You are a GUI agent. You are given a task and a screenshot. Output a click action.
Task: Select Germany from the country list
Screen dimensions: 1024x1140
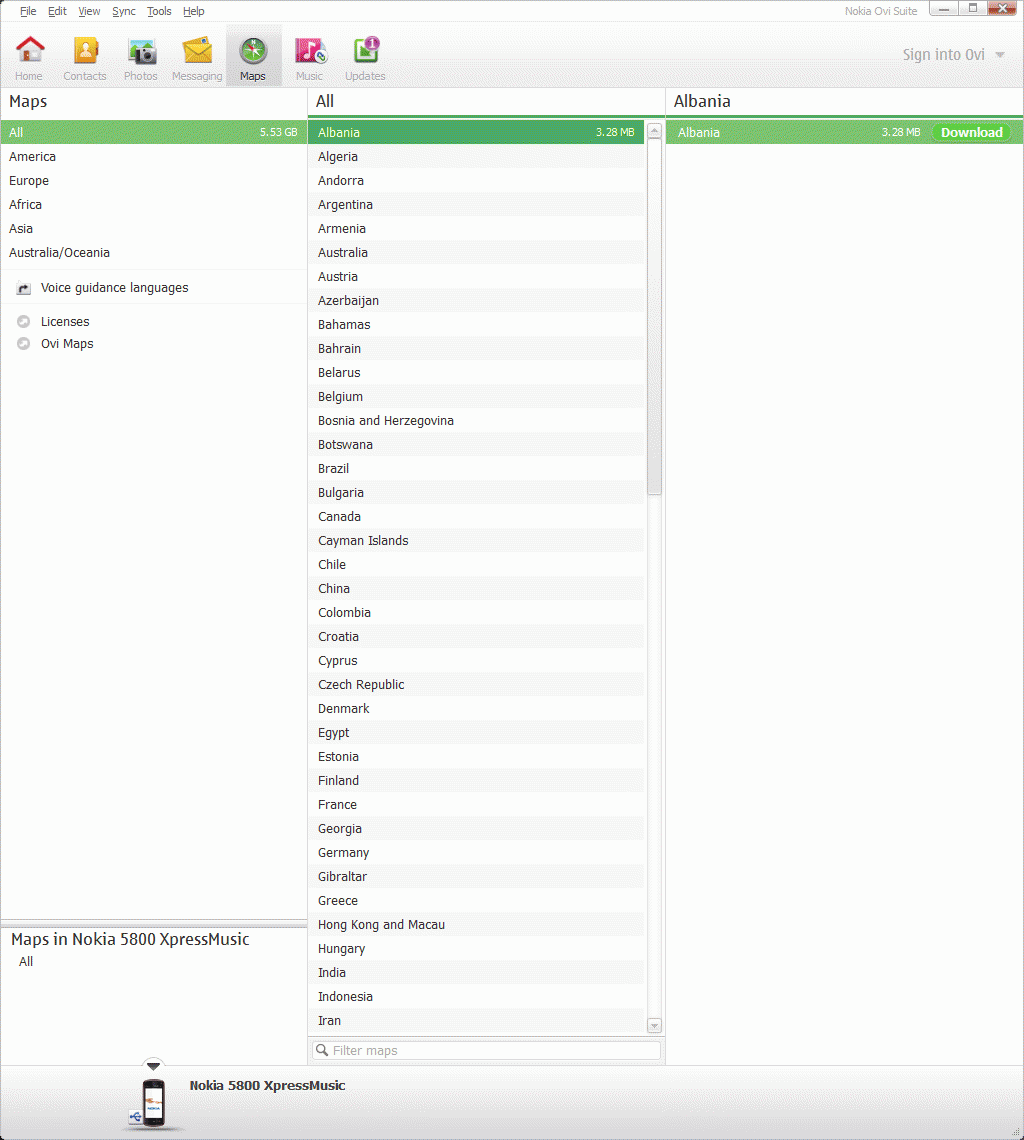click(344, 853)
